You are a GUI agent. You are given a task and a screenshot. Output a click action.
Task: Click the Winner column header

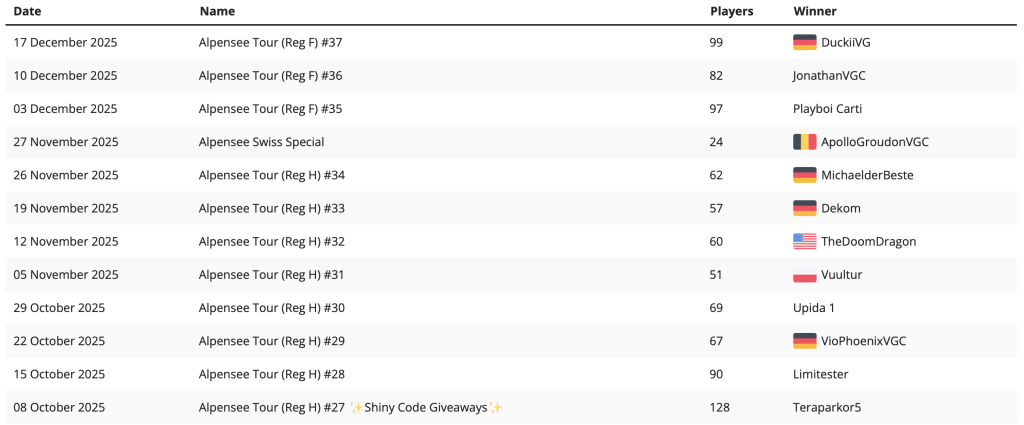[814, 11]
